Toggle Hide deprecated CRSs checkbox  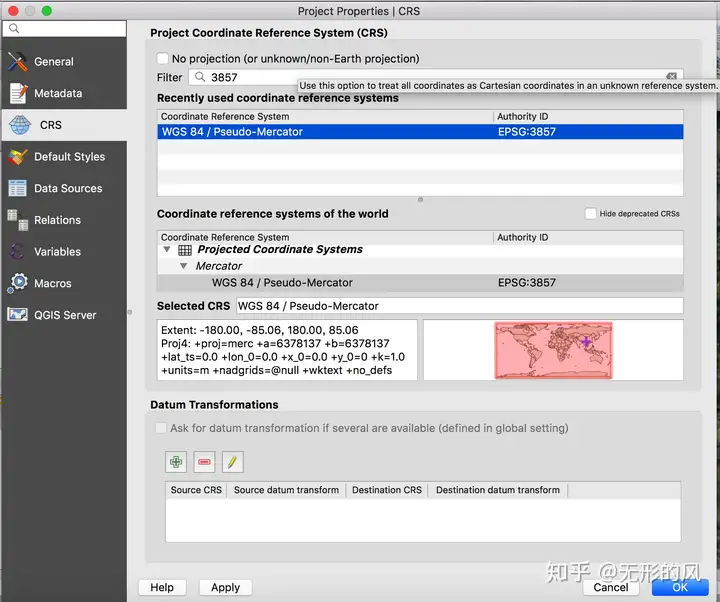591,214
